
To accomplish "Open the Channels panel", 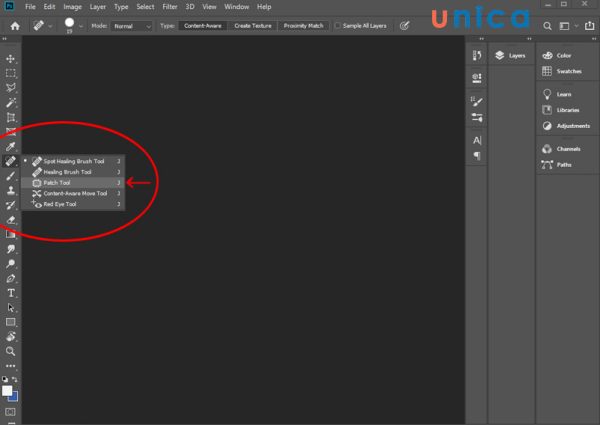I will (561, 149).
